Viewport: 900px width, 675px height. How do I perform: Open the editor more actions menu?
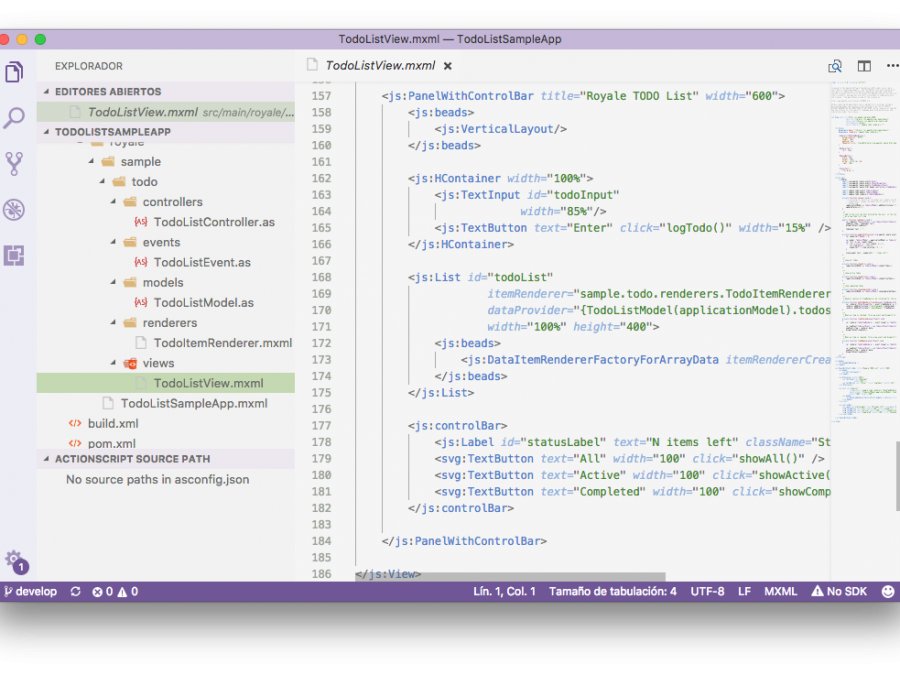[888, 66]
